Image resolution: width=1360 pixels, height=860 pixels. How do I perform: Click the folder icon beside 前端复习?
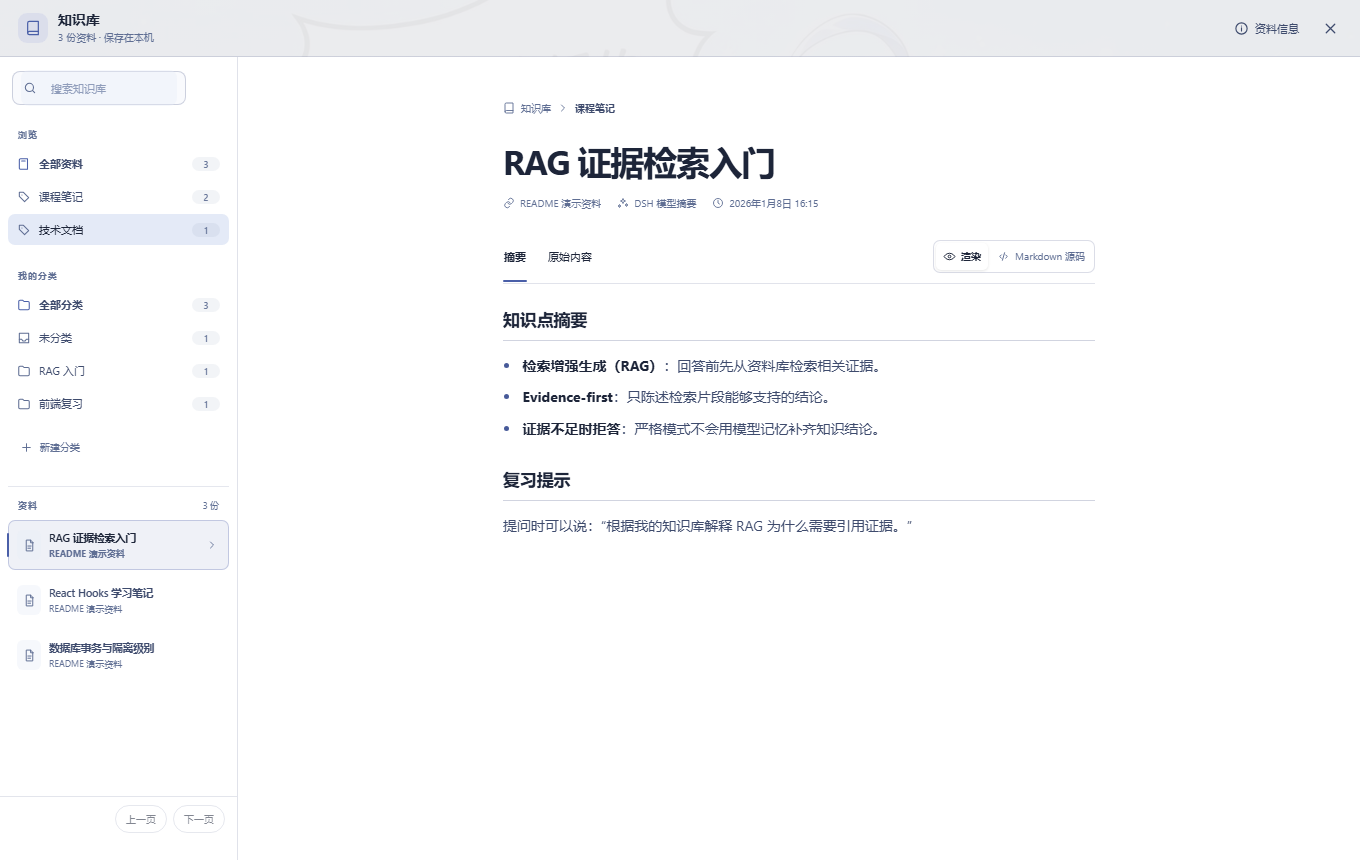click(x=24, y=404)
